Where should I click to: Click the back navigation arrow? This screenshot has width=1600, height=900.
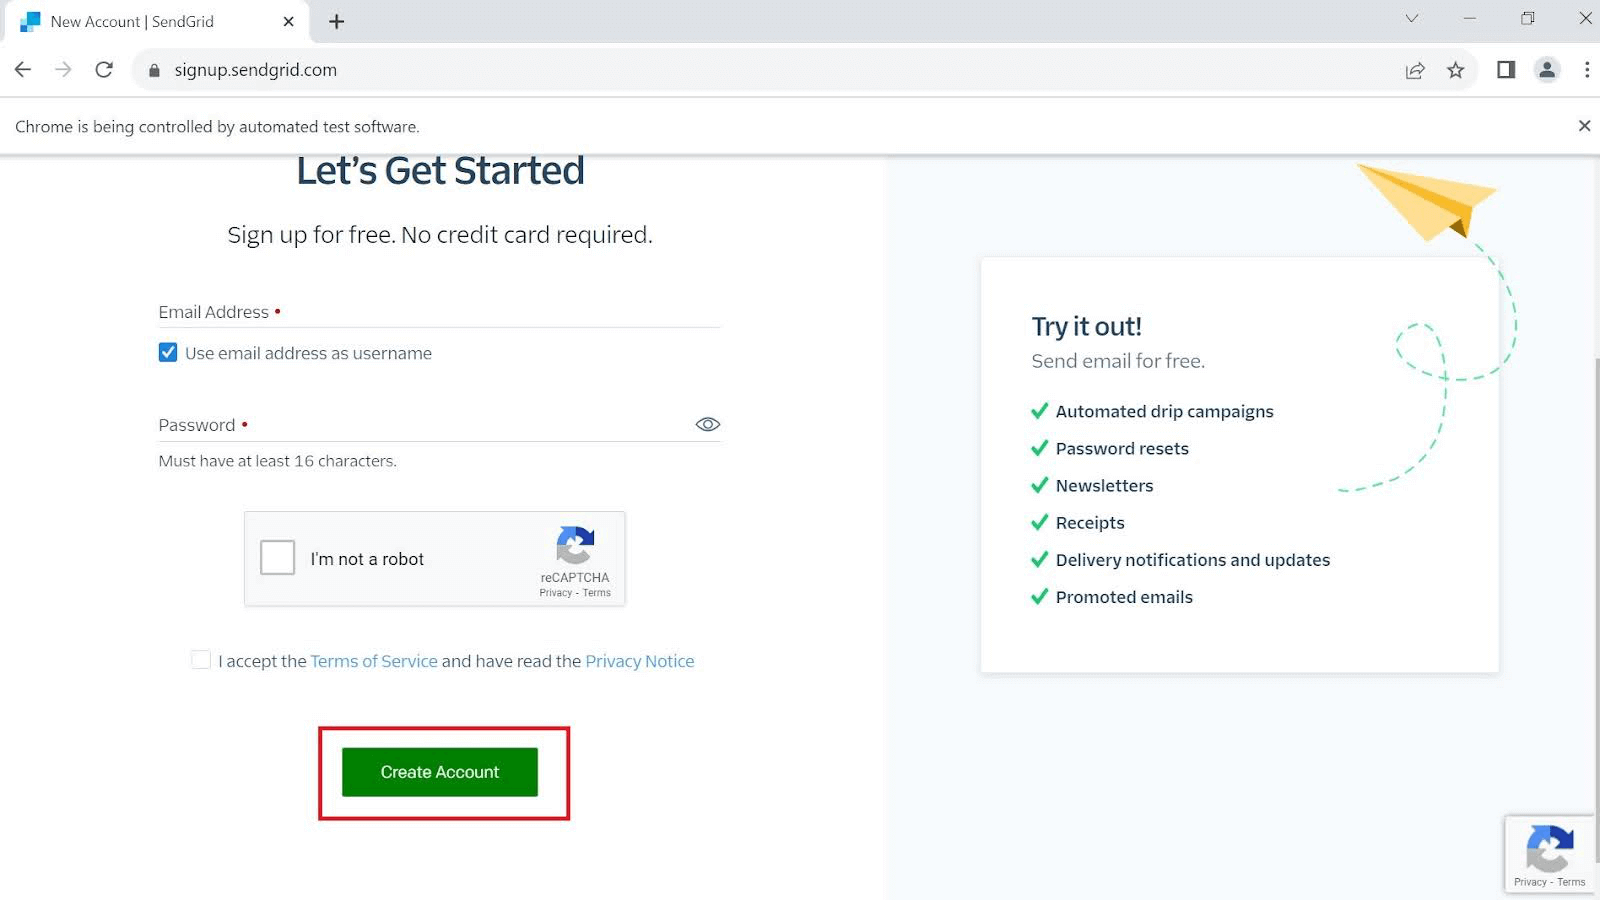click(22, 69)
